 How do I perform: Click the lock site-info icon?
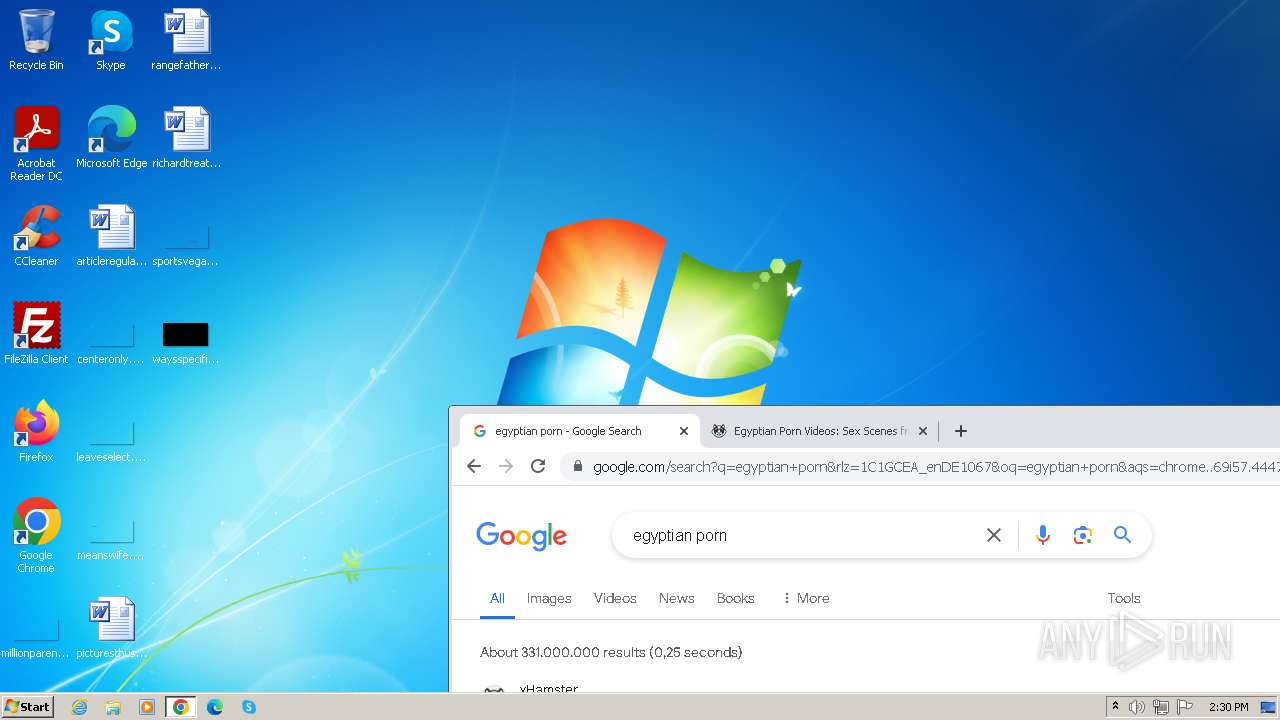coord(578,467)
